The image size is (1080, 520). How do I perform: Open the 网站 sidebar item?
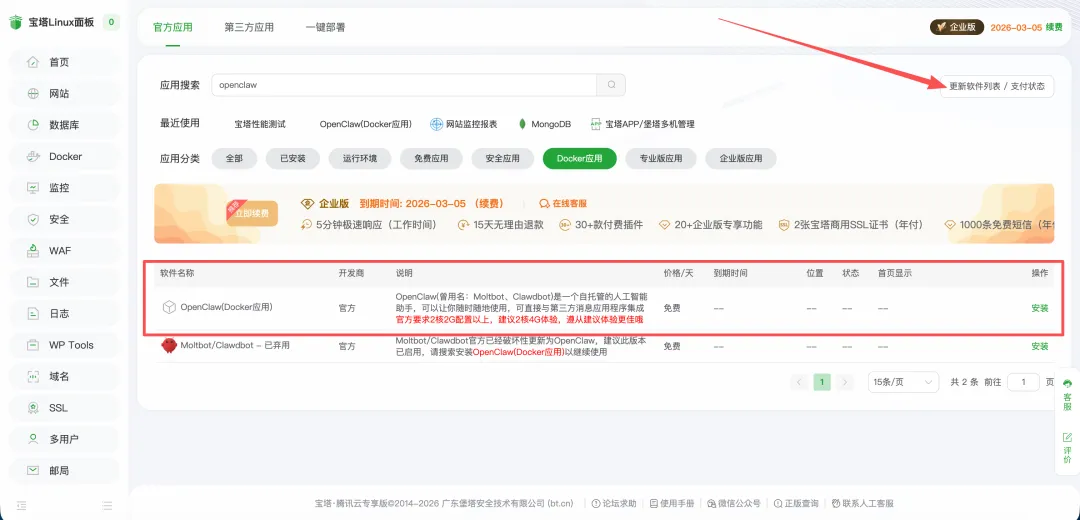point(63,94)
